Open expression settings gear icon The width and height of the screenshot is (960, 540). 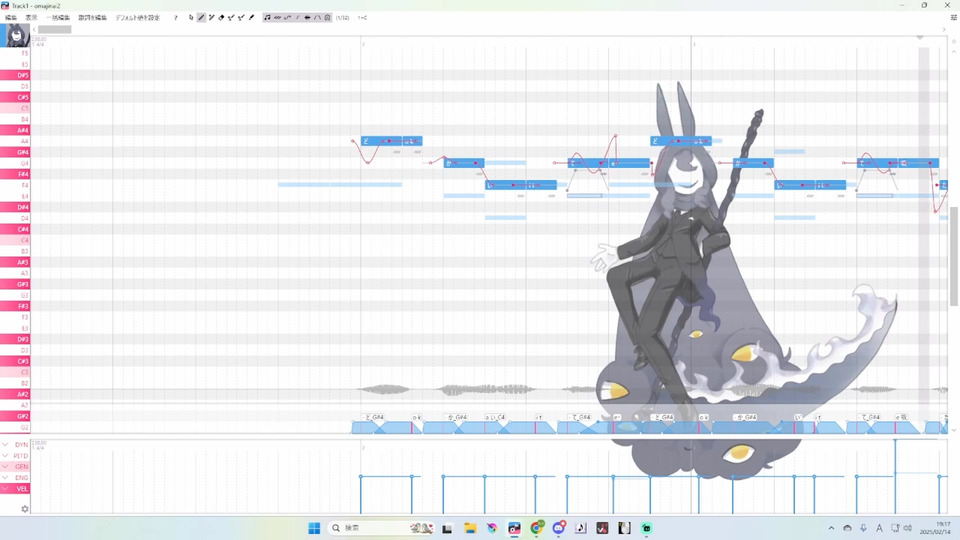pyautogui.click(x=24, y=509)
